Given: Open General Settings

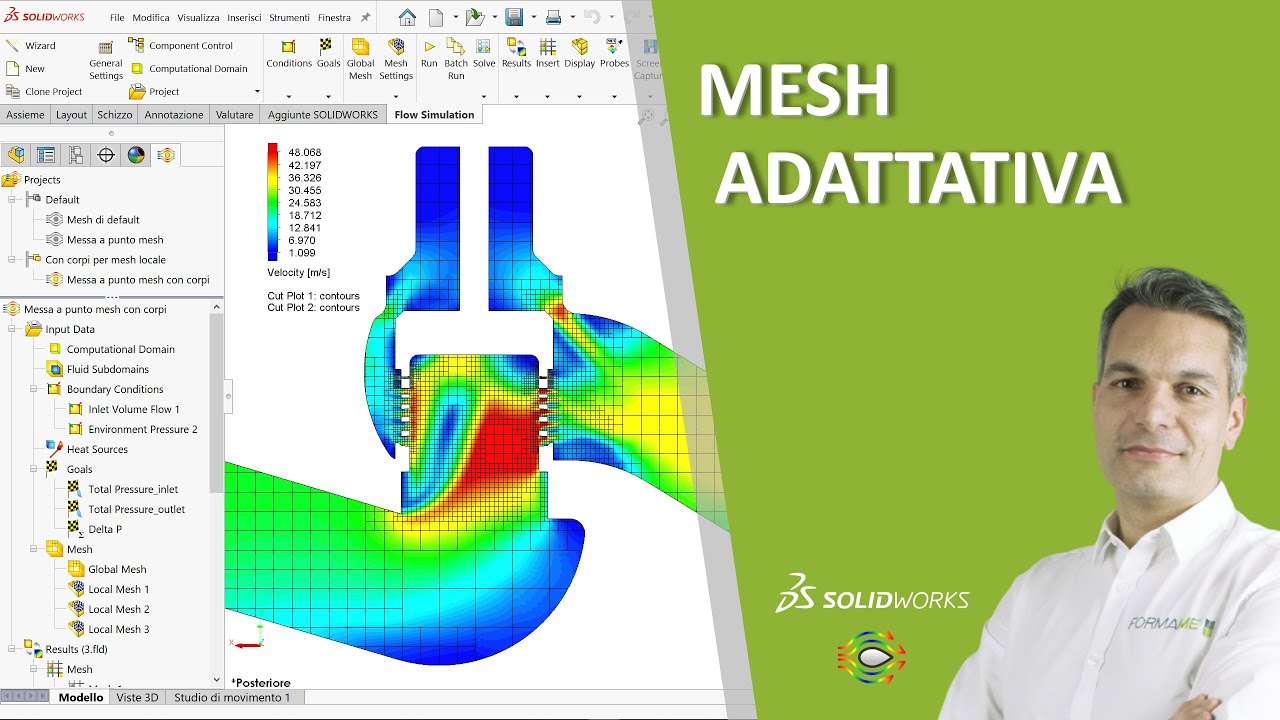Looking at the screenshot, I should (x=105, y=61).
